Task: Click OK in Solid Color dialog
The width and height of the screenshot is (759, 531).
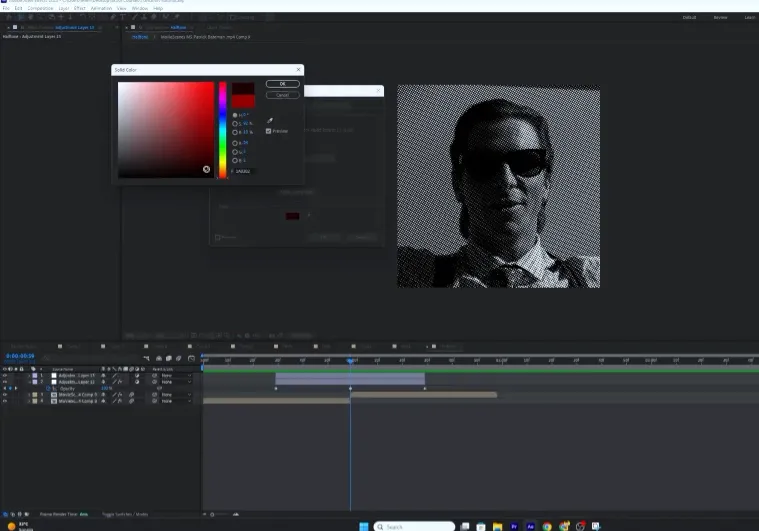Action: tap(283, 84)
